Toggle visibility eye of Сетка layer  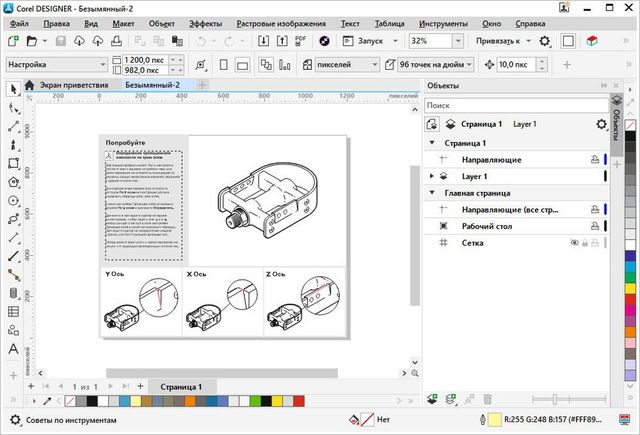575,242
